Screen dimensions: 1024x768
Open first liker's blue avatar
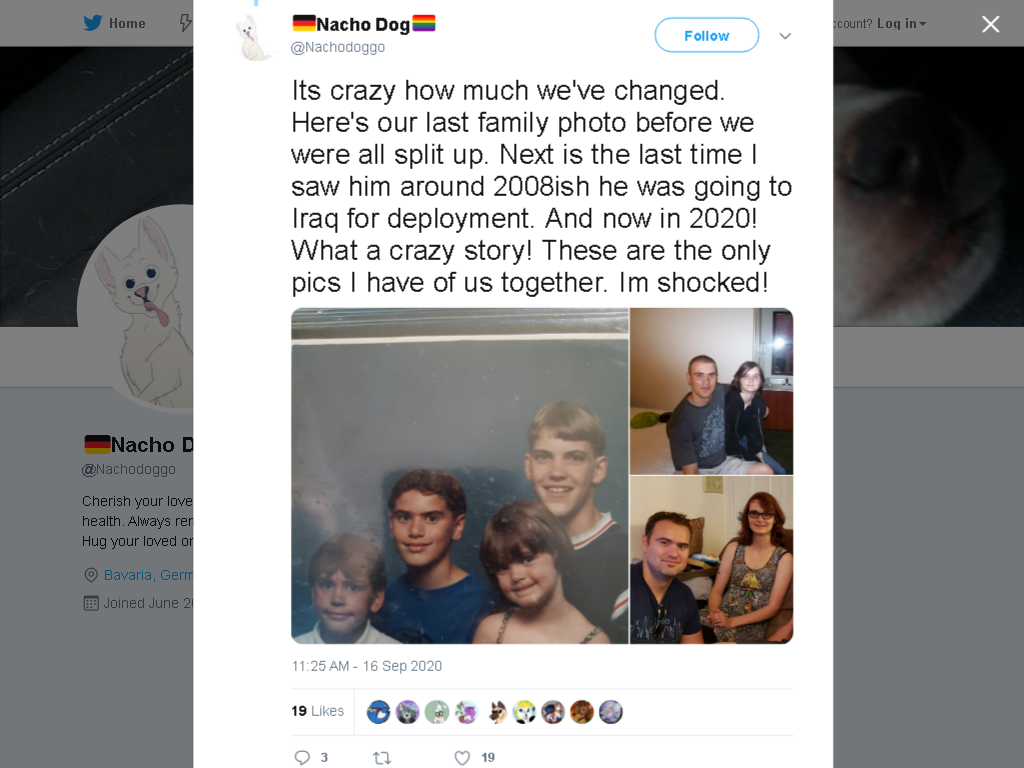click(378, 712)
